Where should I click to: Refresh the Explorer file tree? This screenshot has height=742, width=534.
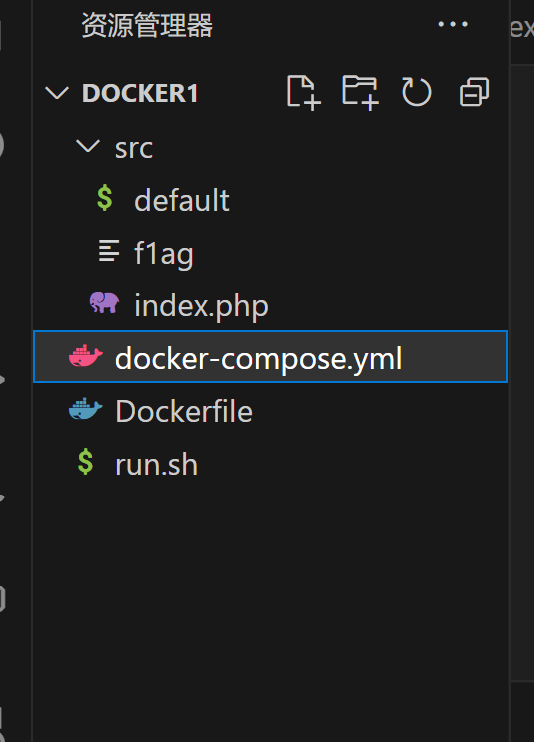pyautogui.click(x=417, y=92)
